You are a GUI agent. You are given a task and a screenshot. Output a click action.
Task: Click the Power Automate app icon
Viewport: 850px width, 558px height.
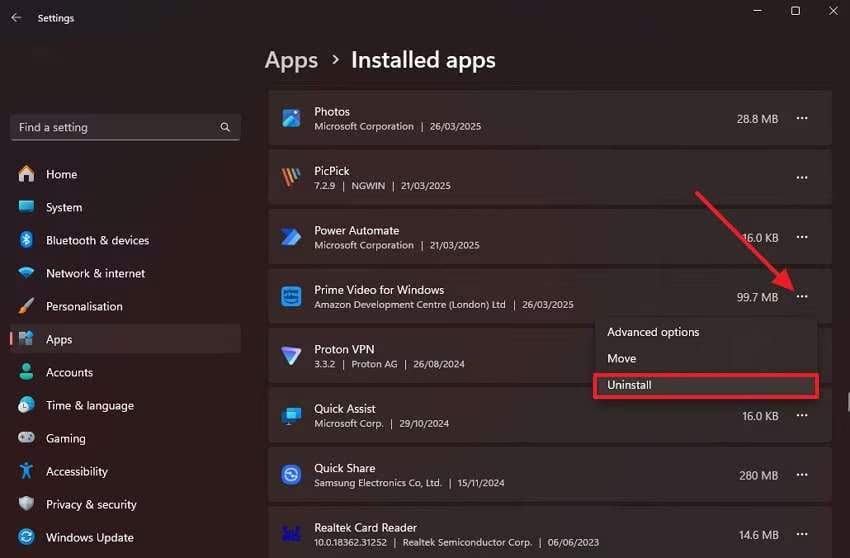click(x=291, y=237)
